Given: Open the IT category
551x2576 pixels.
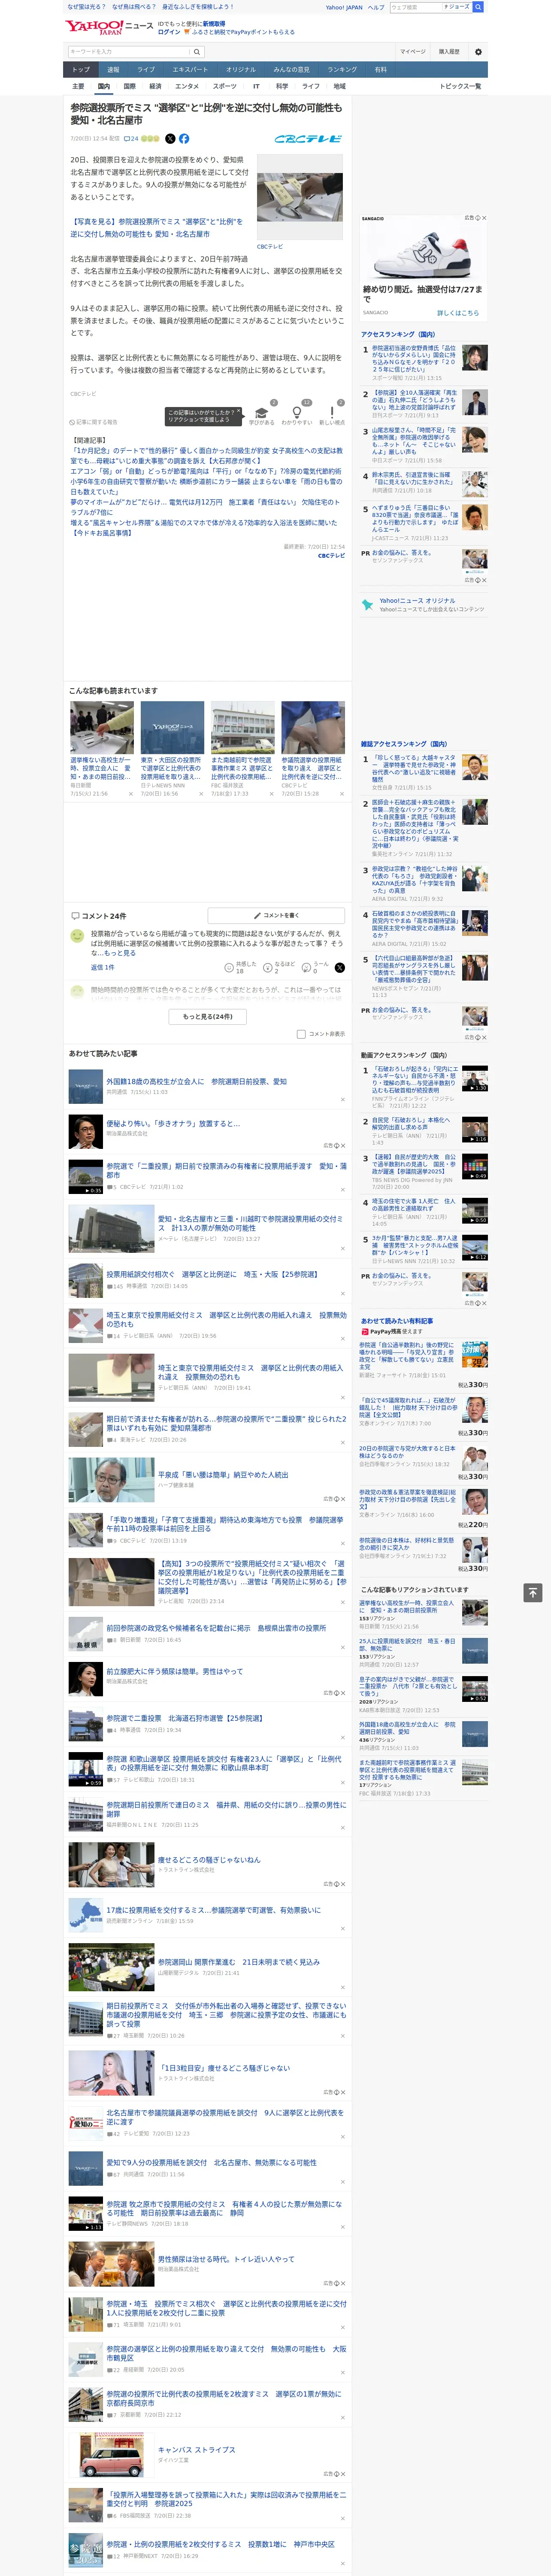Looking at the screenshot, I should (x=256, y=86).
